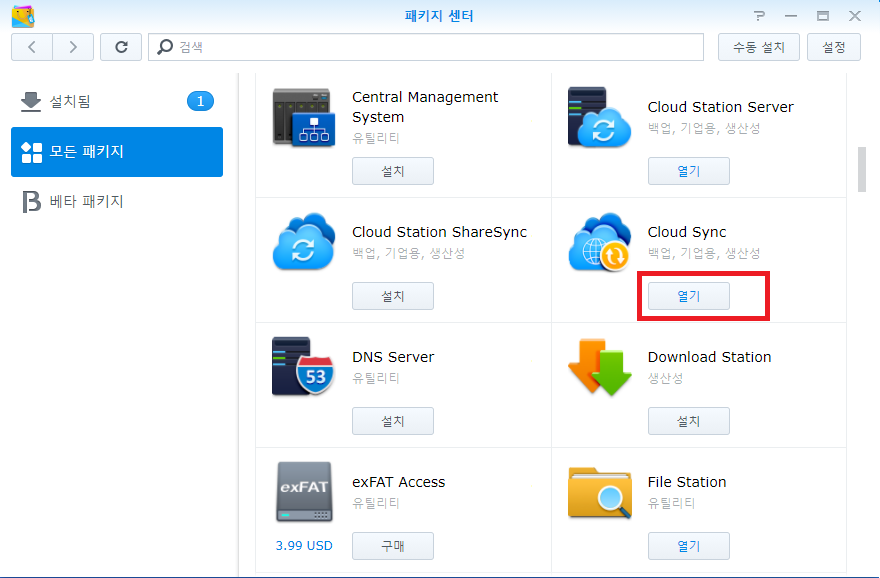Screen dimensions: 880x578
Task: Click the File Station folder icon
Action: (599, 492)
